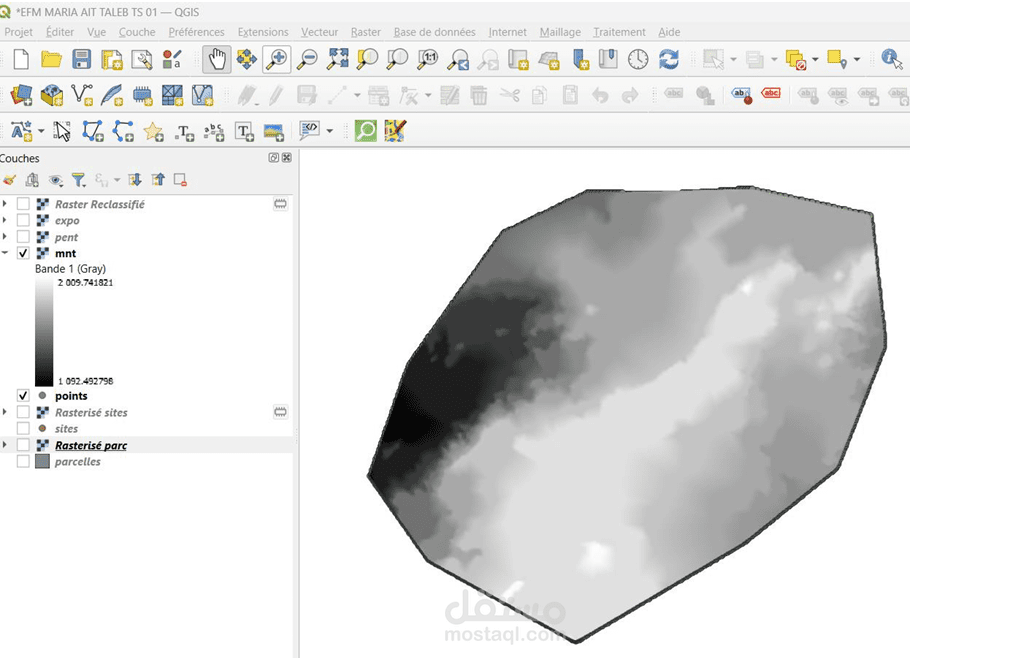Viewport: 1012px width, 658px height.
Task: Open the Maillage menu
Action: coord(560,32)
